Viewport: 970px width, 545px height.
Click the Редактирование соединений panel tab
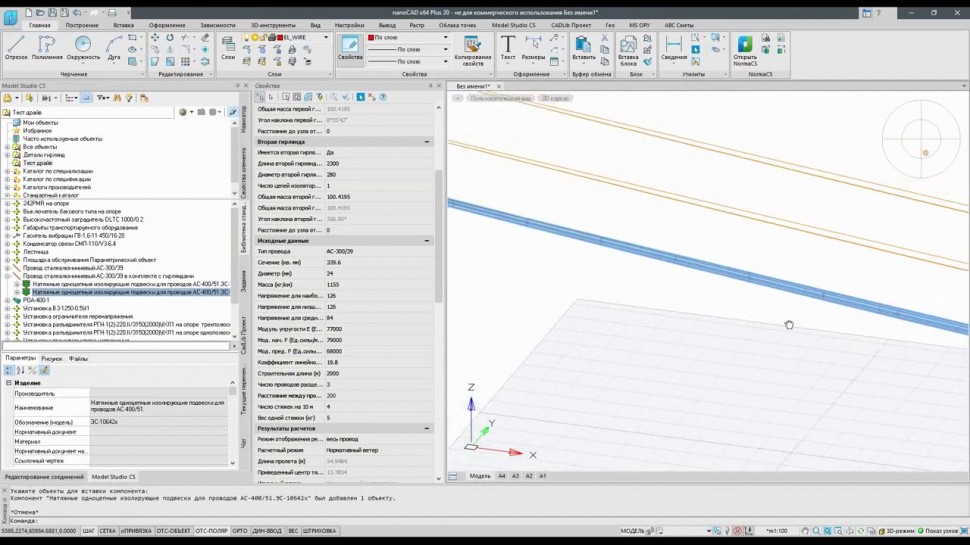point(42,477)
